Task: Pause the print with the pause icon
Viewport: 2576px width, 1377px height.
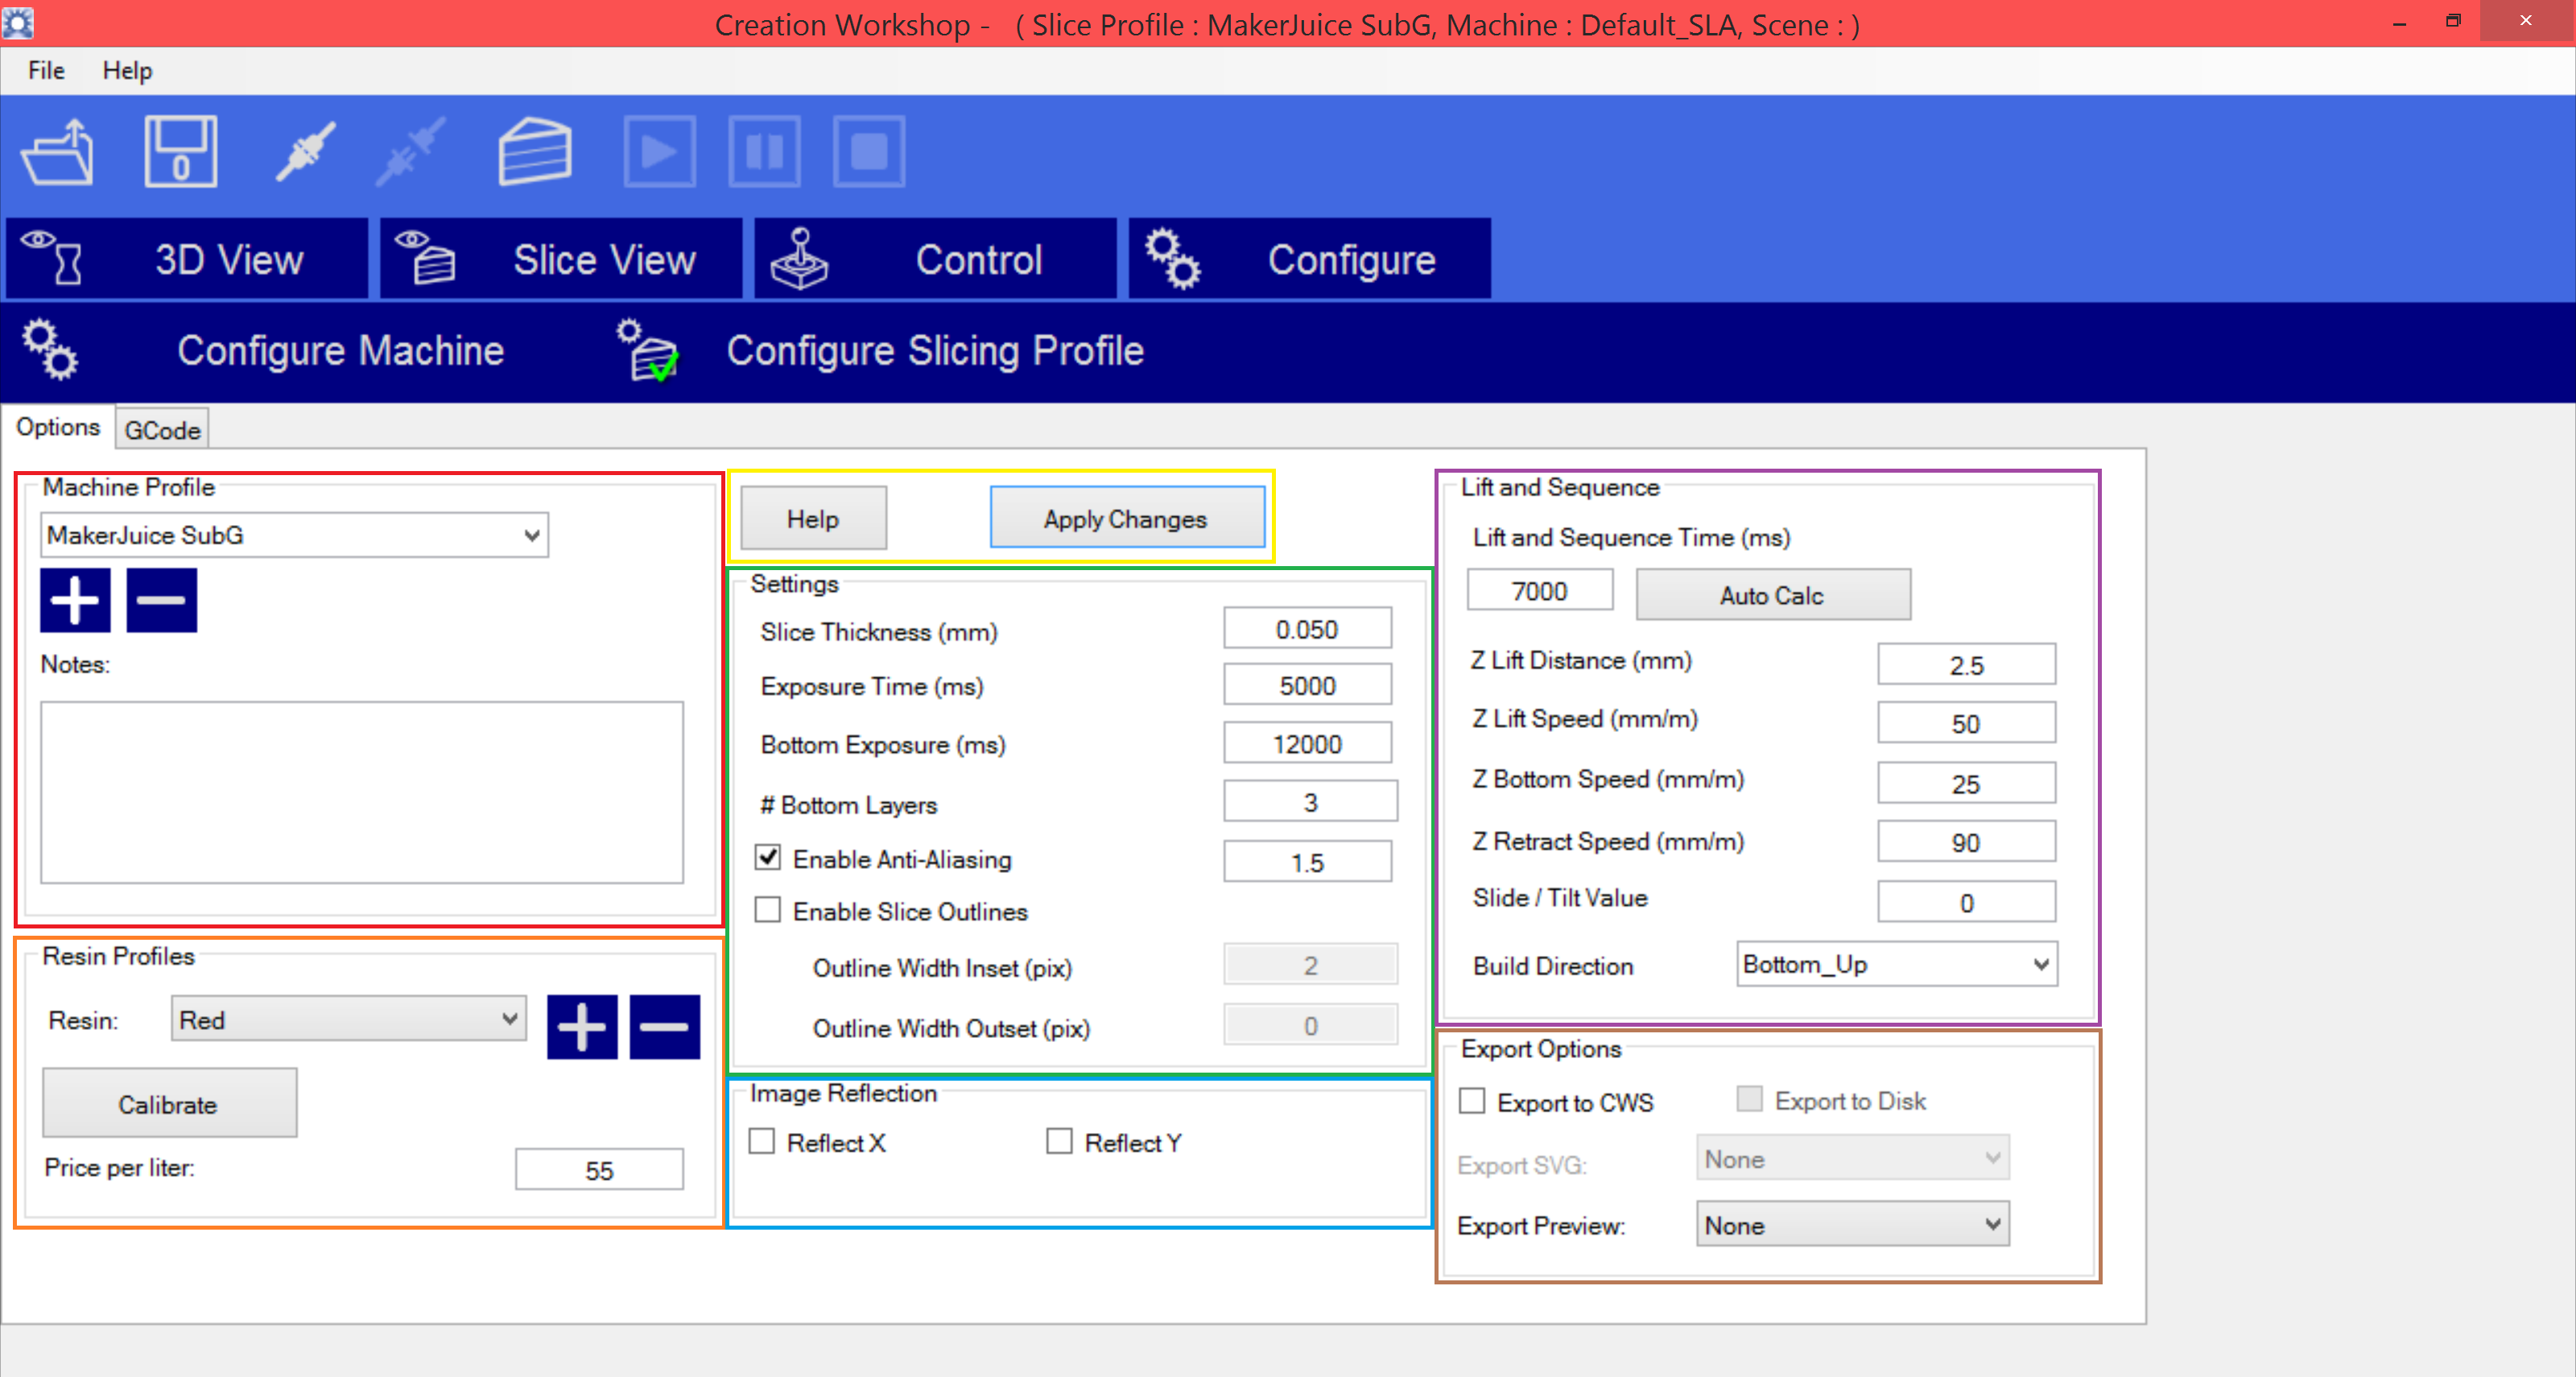Action: (x=765, y=152)
